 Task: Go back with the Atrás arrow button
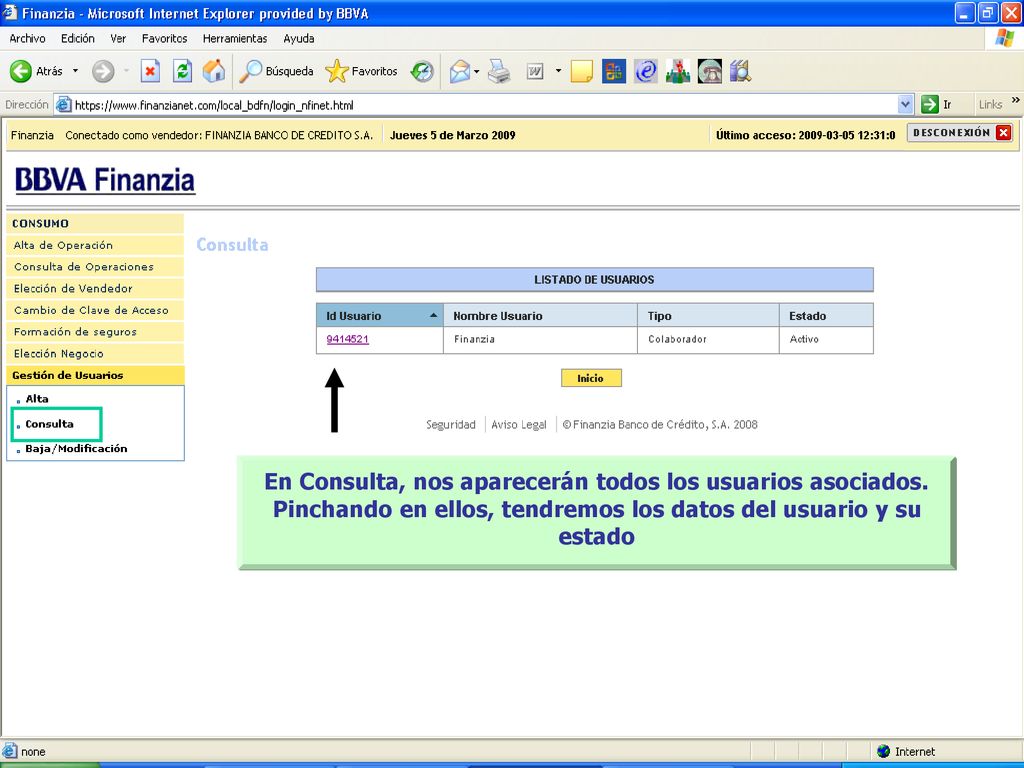(x=36, y=71)
